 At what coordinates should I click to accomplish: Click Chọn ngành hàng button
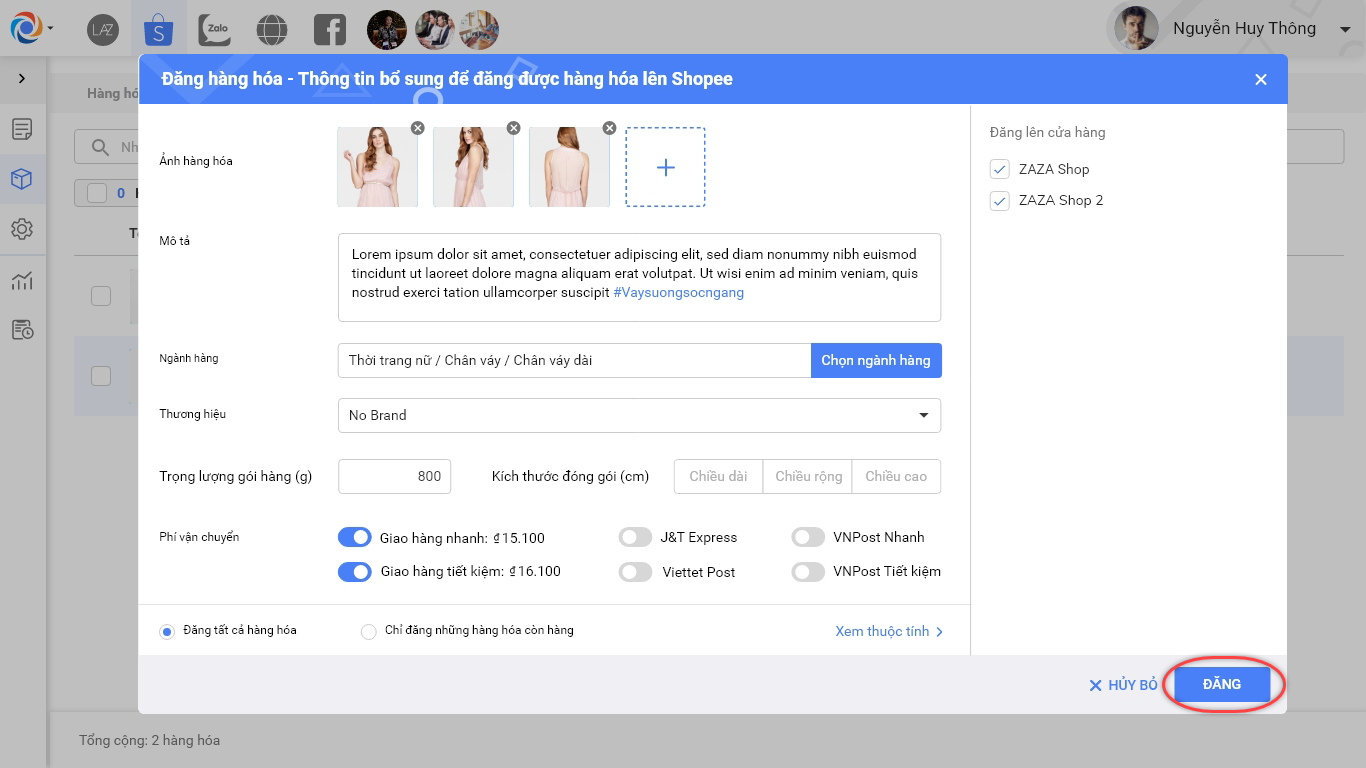coord(876,360)
